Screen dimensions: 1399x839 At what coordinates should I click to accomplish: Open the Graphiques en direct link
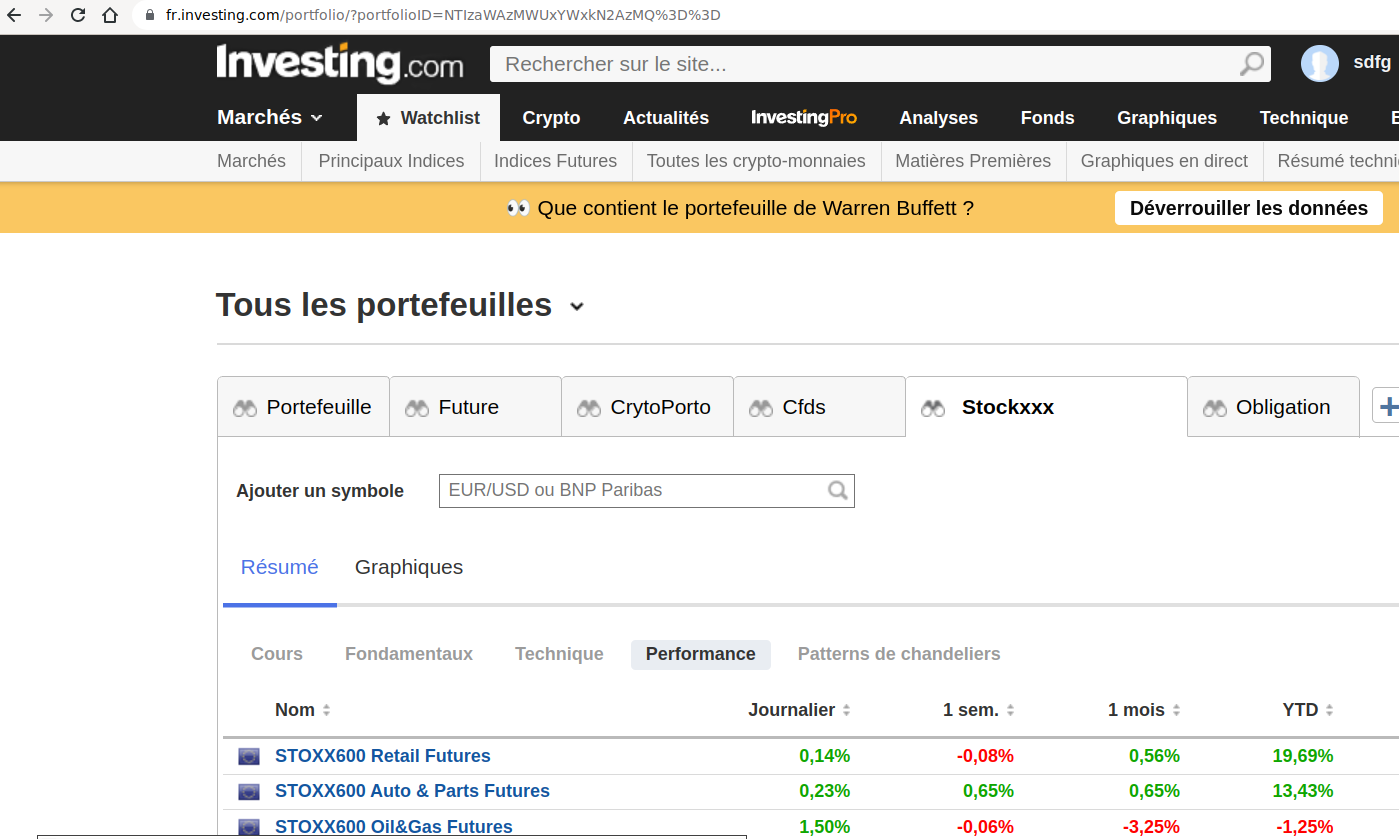1164,161
